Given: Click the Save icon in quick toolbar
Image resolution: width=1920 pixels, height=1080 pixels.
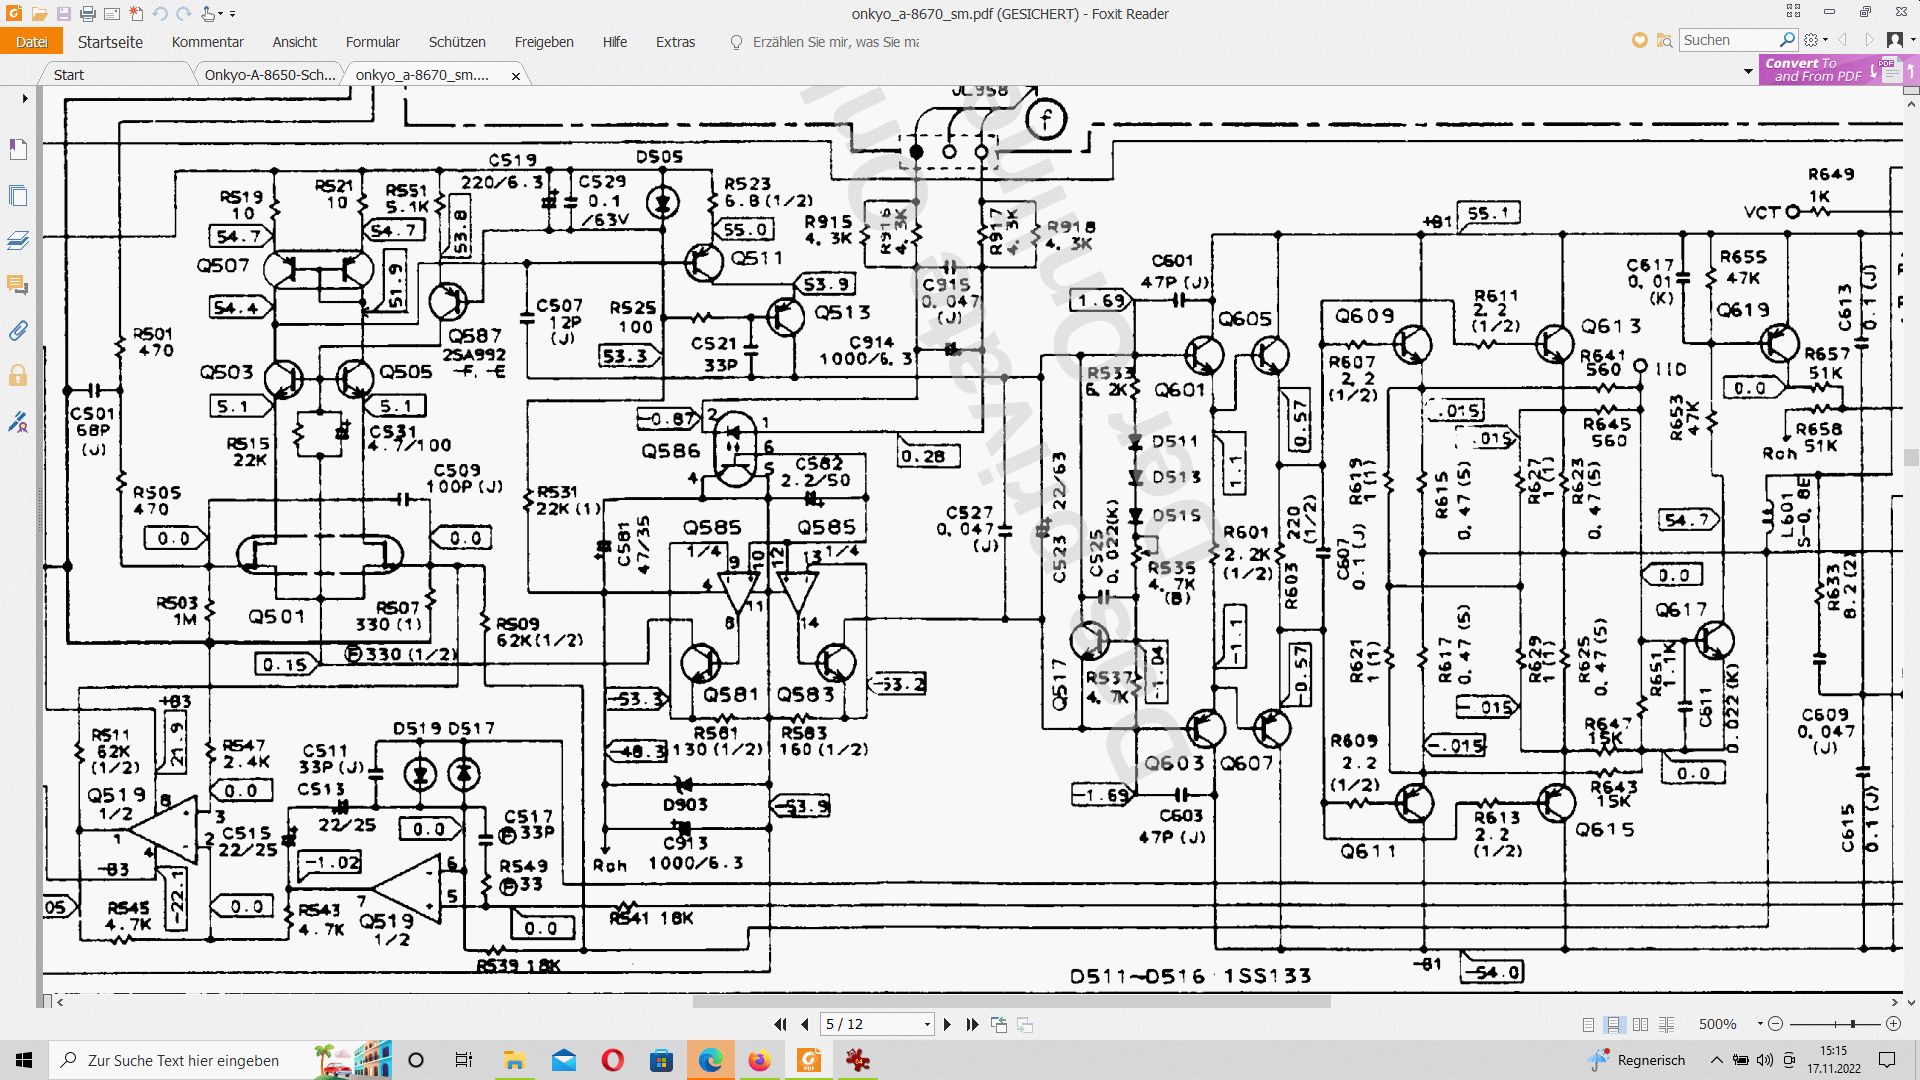Looking at the screenshot, I should pyautogui.click(x=63, y=14).
